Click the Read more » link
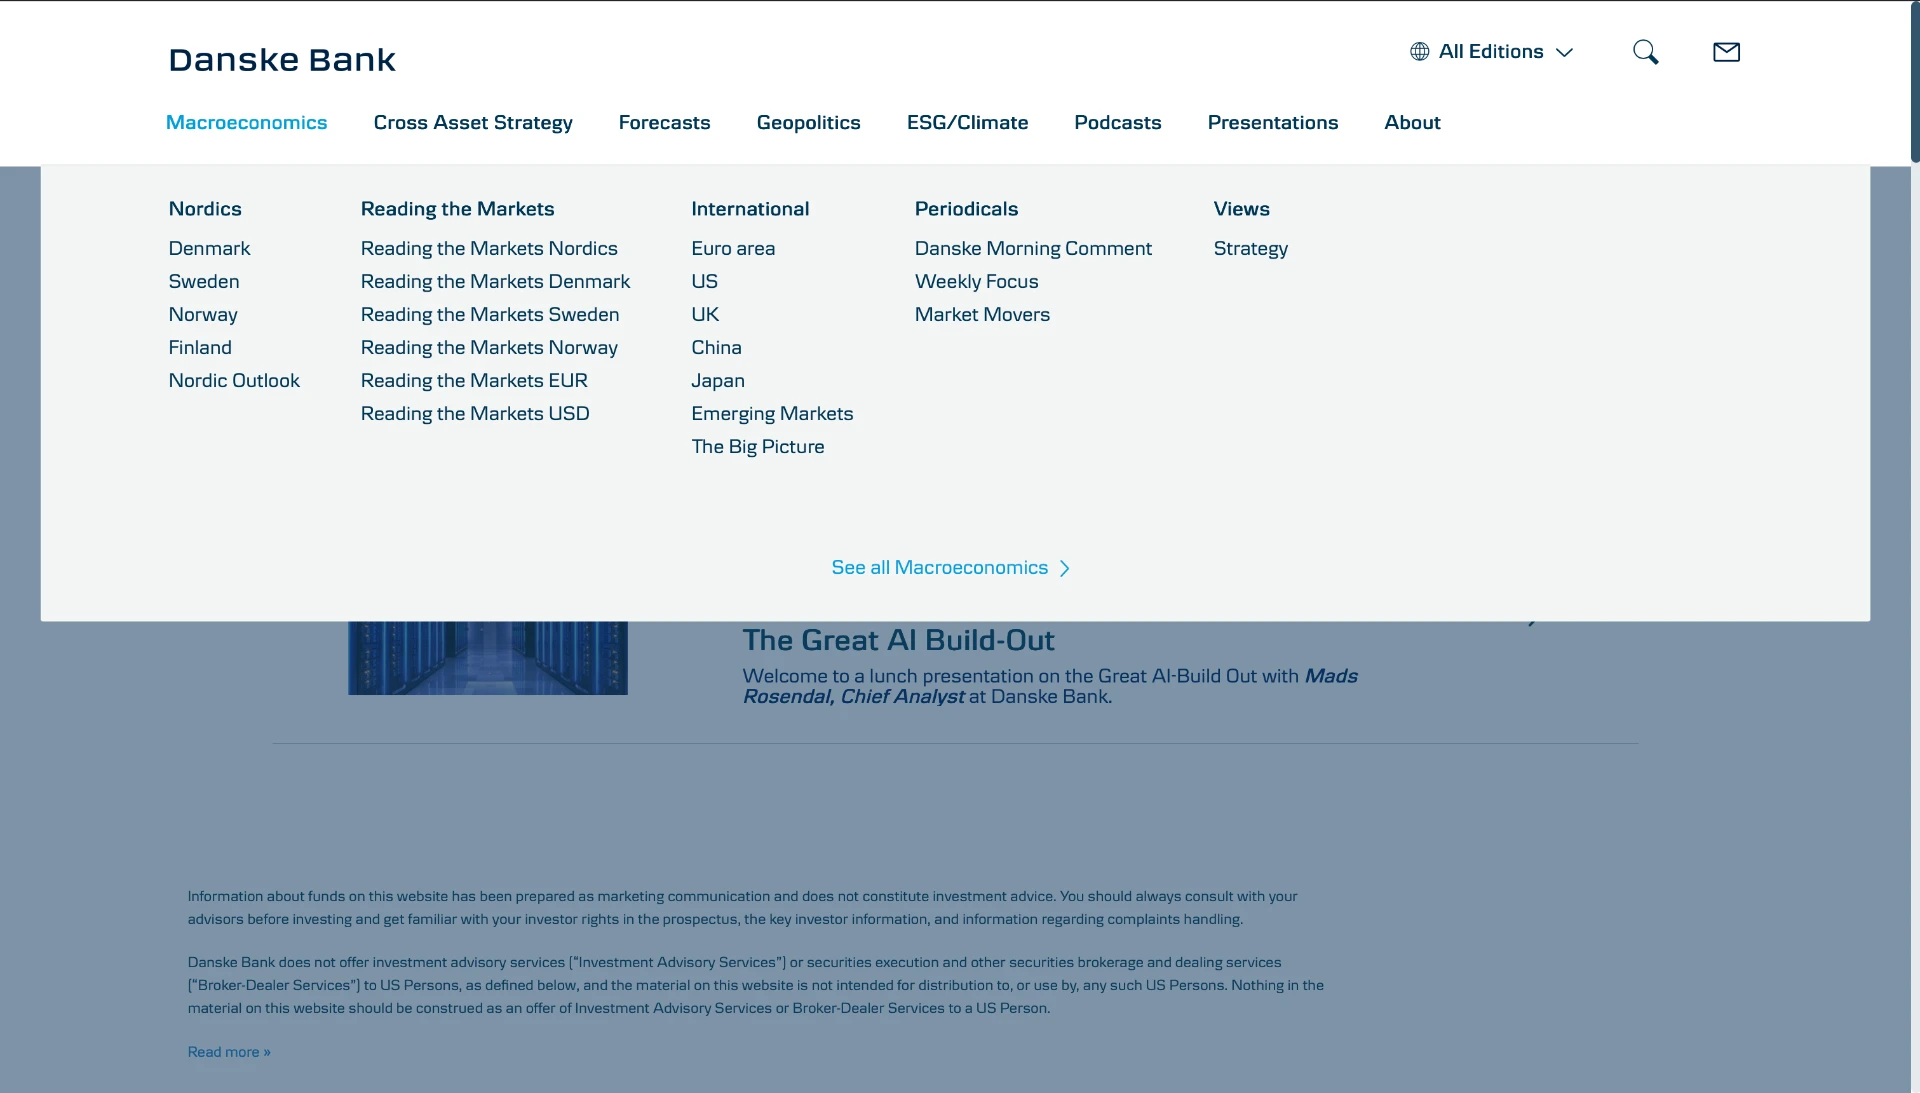The height and width of the screenshot is (1093, 1920). (x=229, y=1052)
